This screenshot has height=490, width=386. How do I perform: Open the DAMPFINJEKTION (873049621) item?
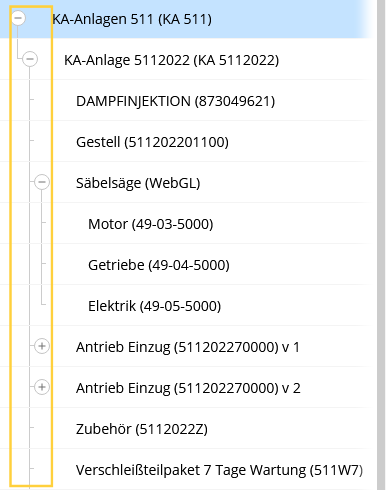tap(176, 101)
